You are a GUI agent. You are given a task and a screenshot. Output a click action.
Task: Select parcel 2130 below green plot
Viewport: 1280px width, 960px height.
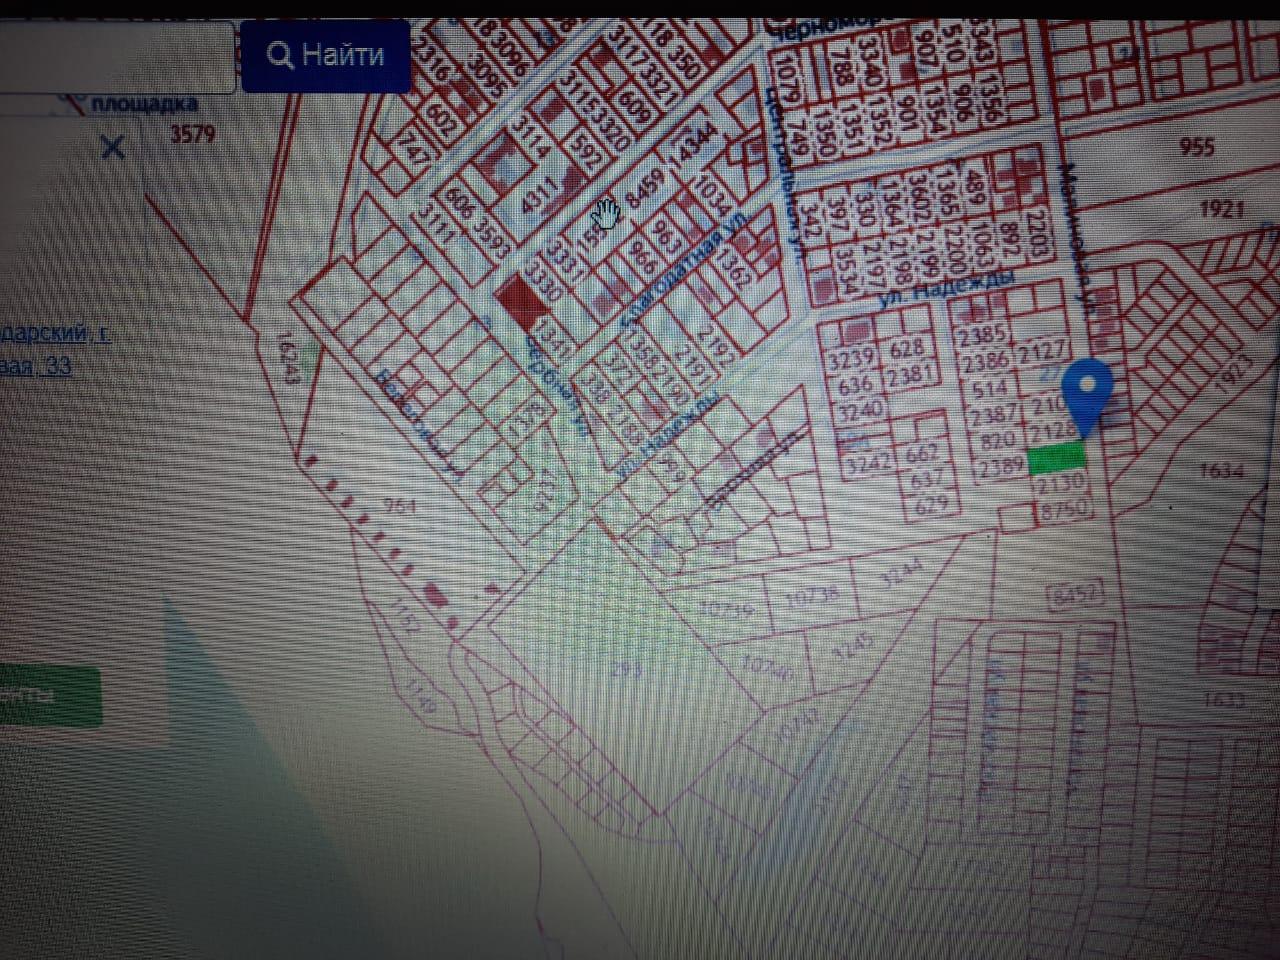pos(1058,486)
